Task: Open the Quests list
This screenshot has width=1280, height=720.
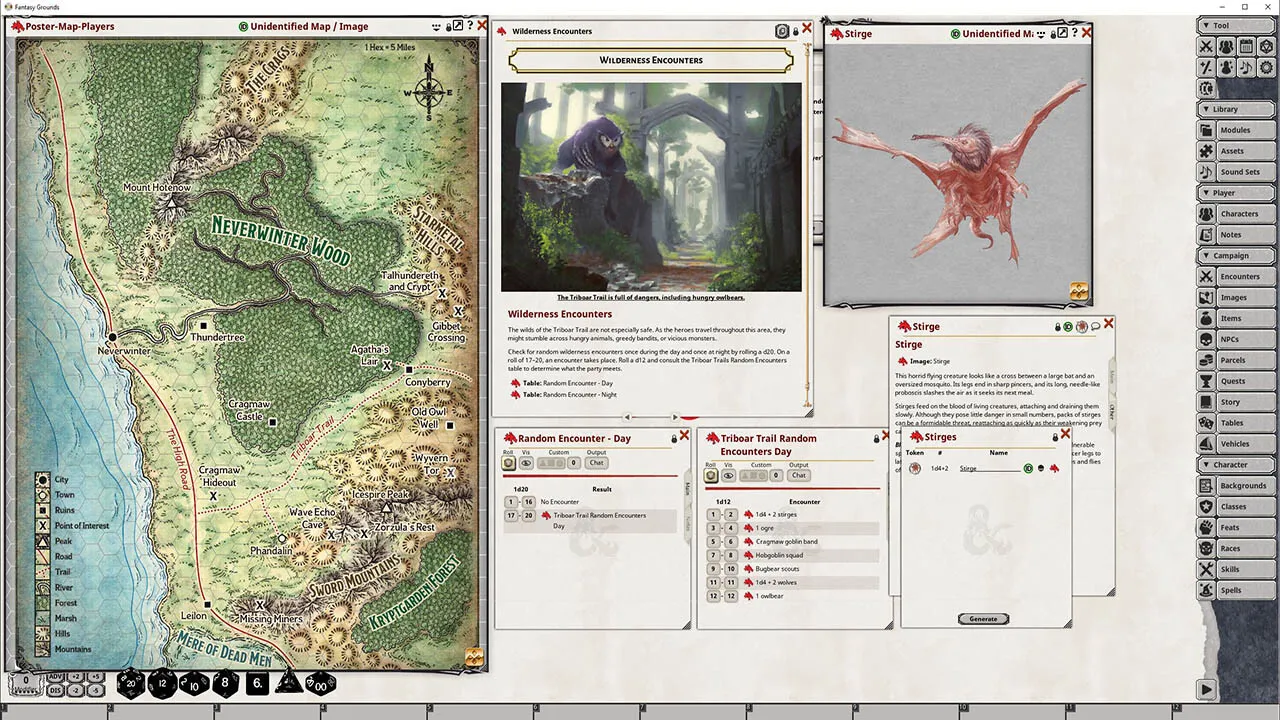Action: (x=1245, y=381)
